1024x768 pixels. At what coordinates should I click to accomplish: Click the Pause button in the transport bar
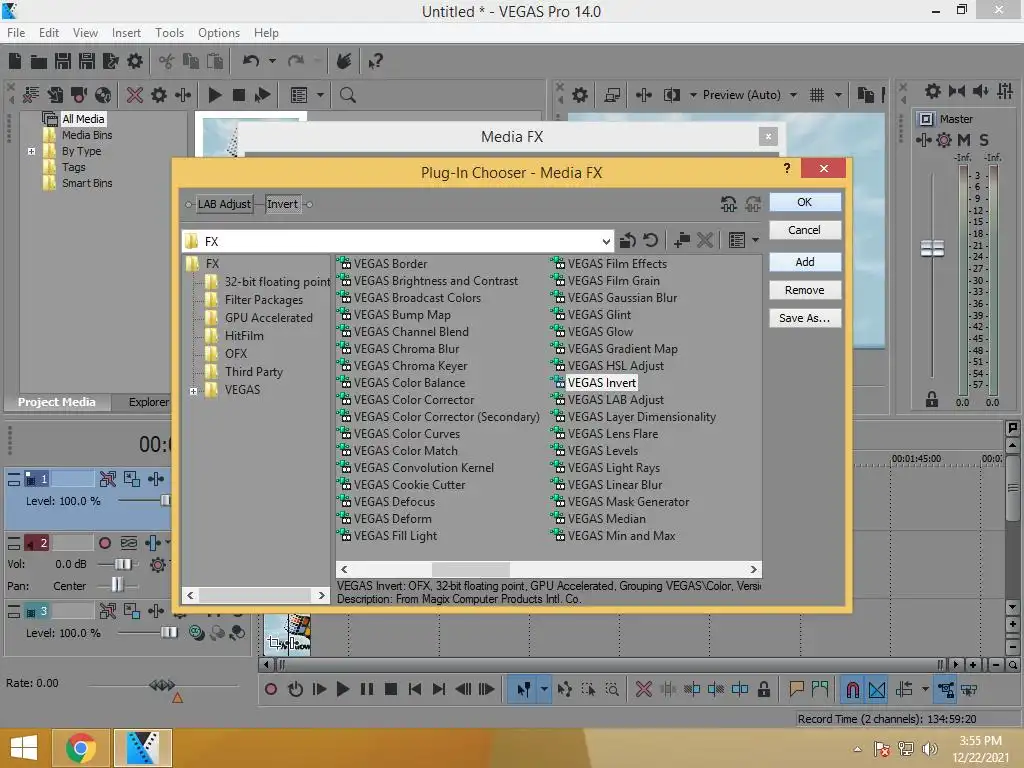(366, 689)
